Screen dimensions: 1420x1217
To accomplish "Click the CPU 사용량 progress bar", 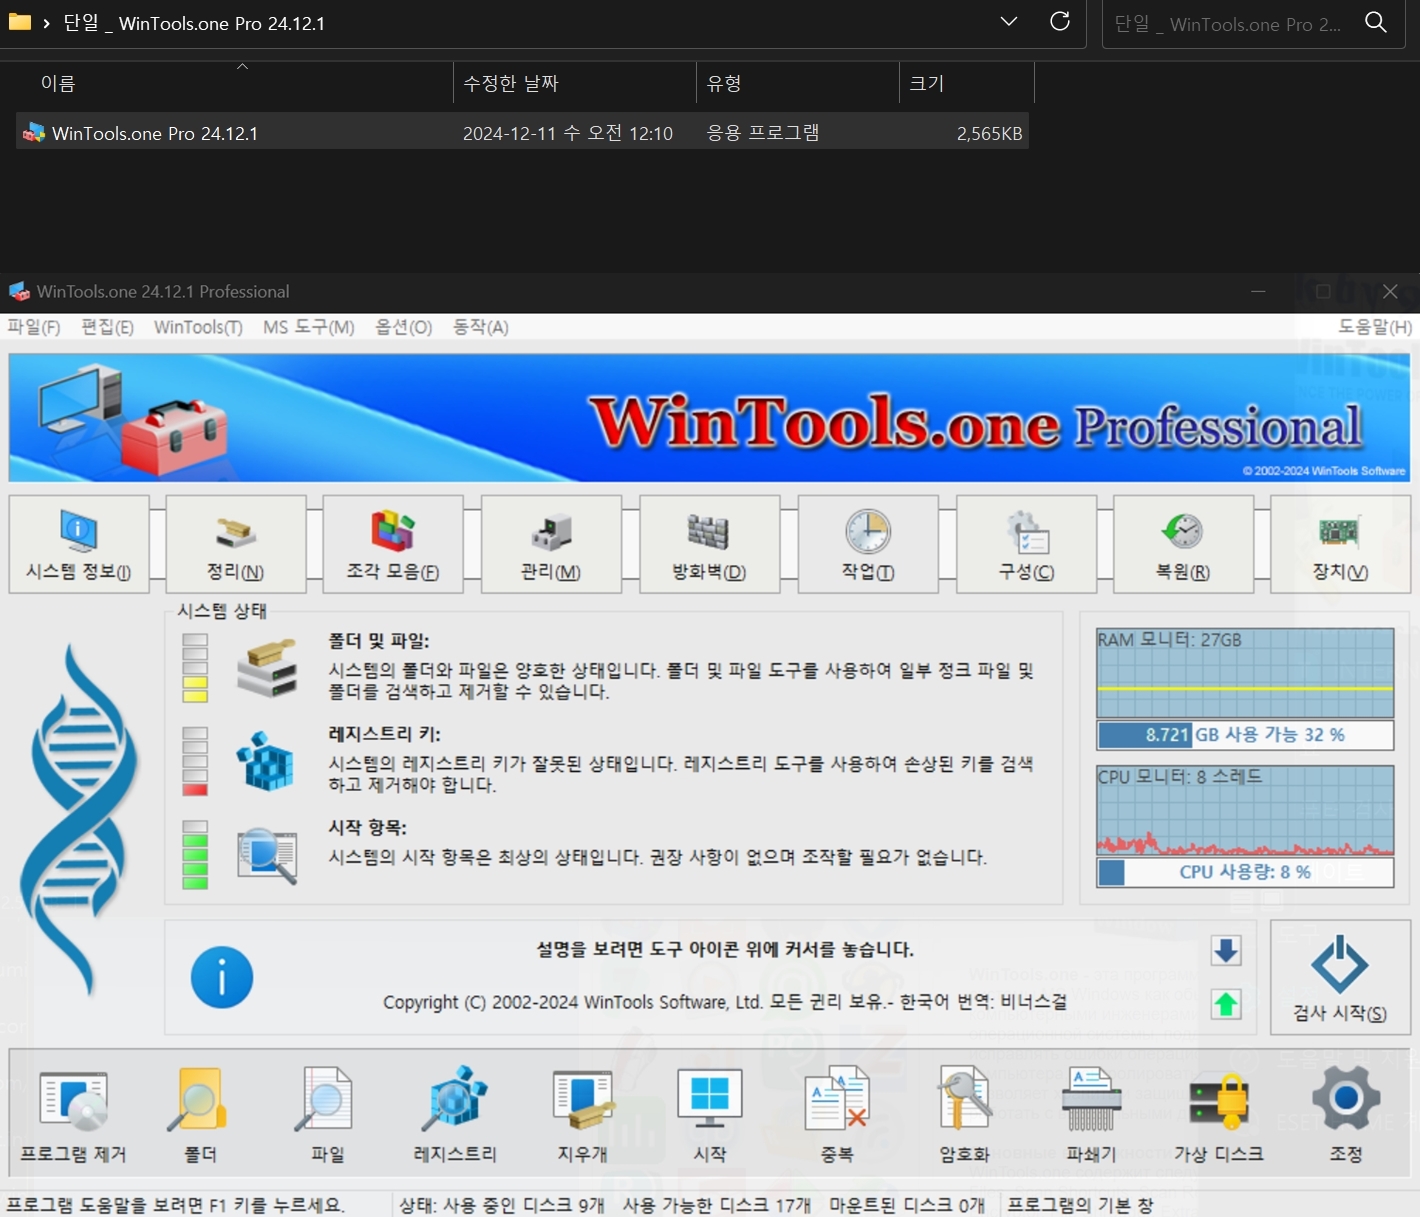I will coord(1245,872).
